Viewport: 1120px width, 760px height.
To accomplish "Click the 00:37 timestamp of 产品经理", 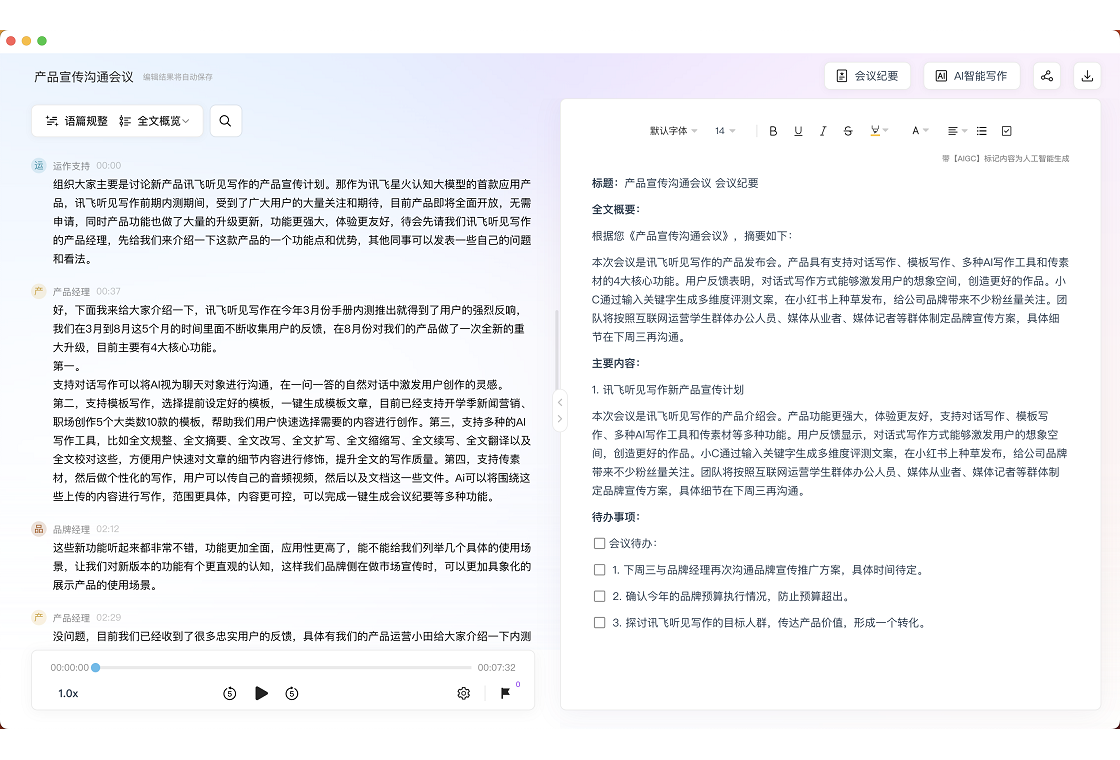I will 109,291.
